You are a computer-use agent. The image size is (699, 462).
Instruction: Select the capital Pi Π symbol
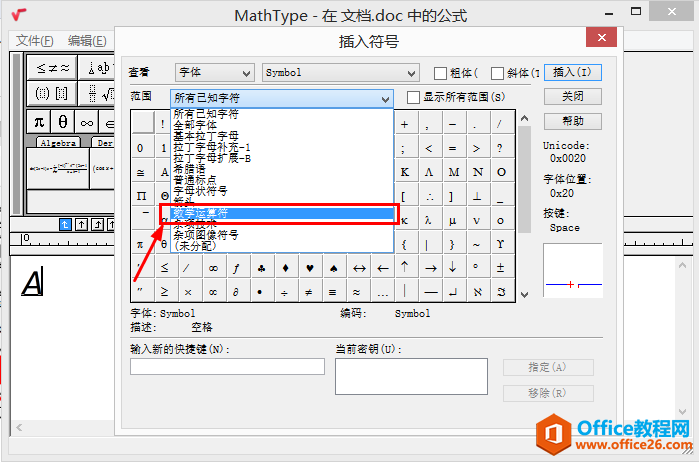click(141, 197)
